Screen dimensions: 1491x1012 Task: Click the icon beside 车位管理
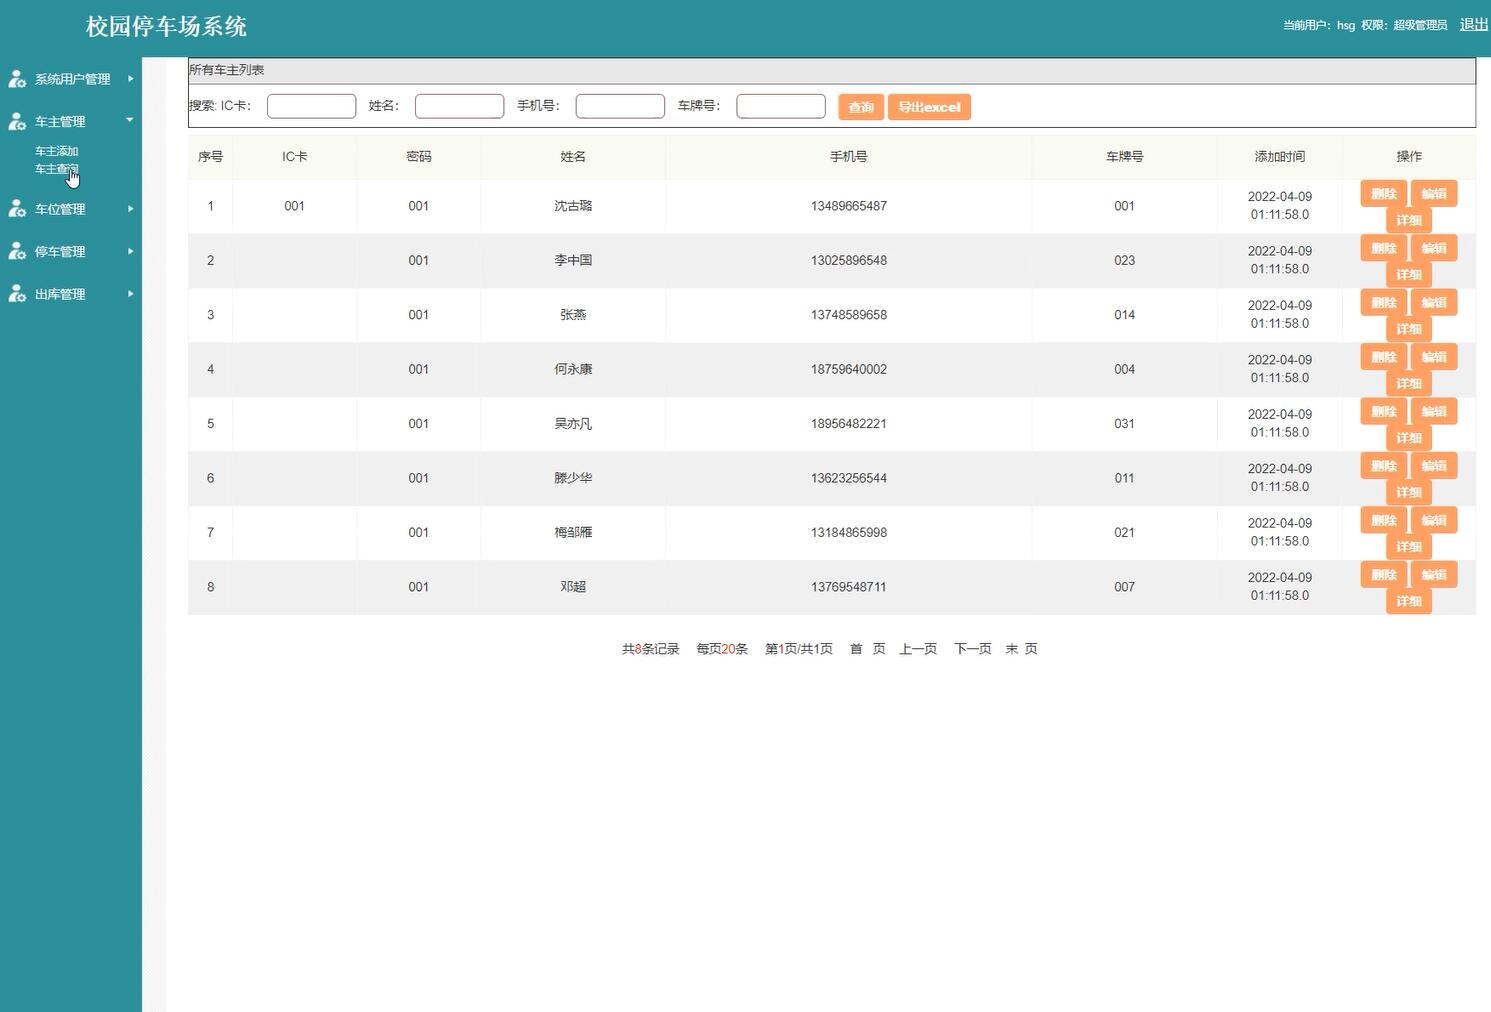pyautogui.click(x=17, y=209)
